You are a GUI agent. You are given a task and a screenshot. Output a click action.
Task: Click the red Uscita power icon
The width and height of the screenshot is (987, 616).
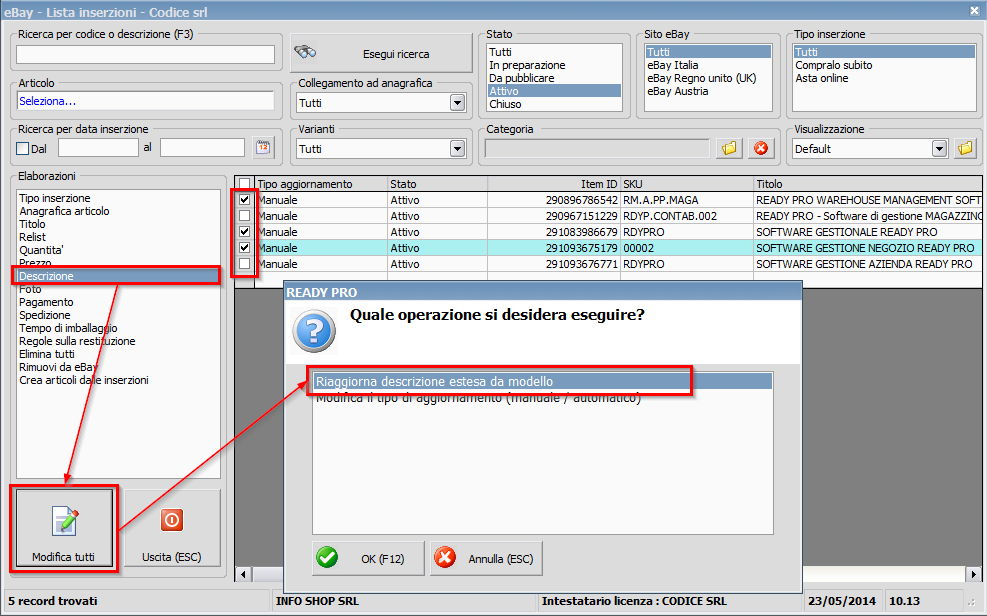(171, 520)
